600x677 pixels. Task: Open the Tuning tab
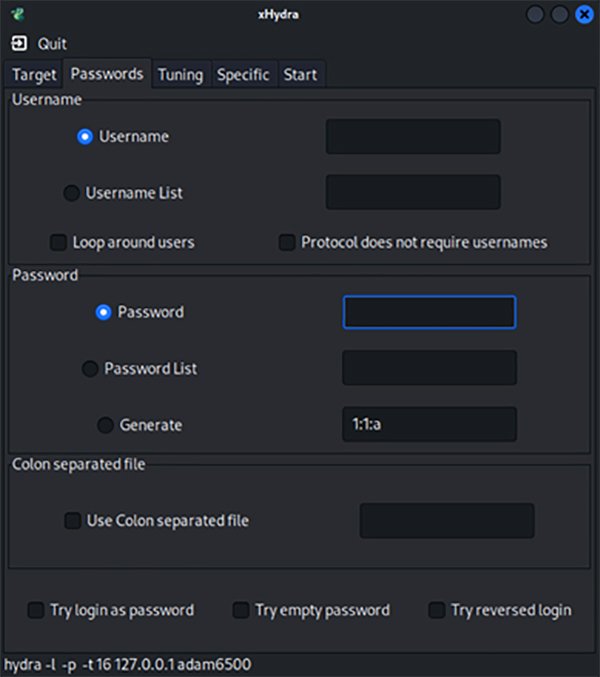[180, 75]
